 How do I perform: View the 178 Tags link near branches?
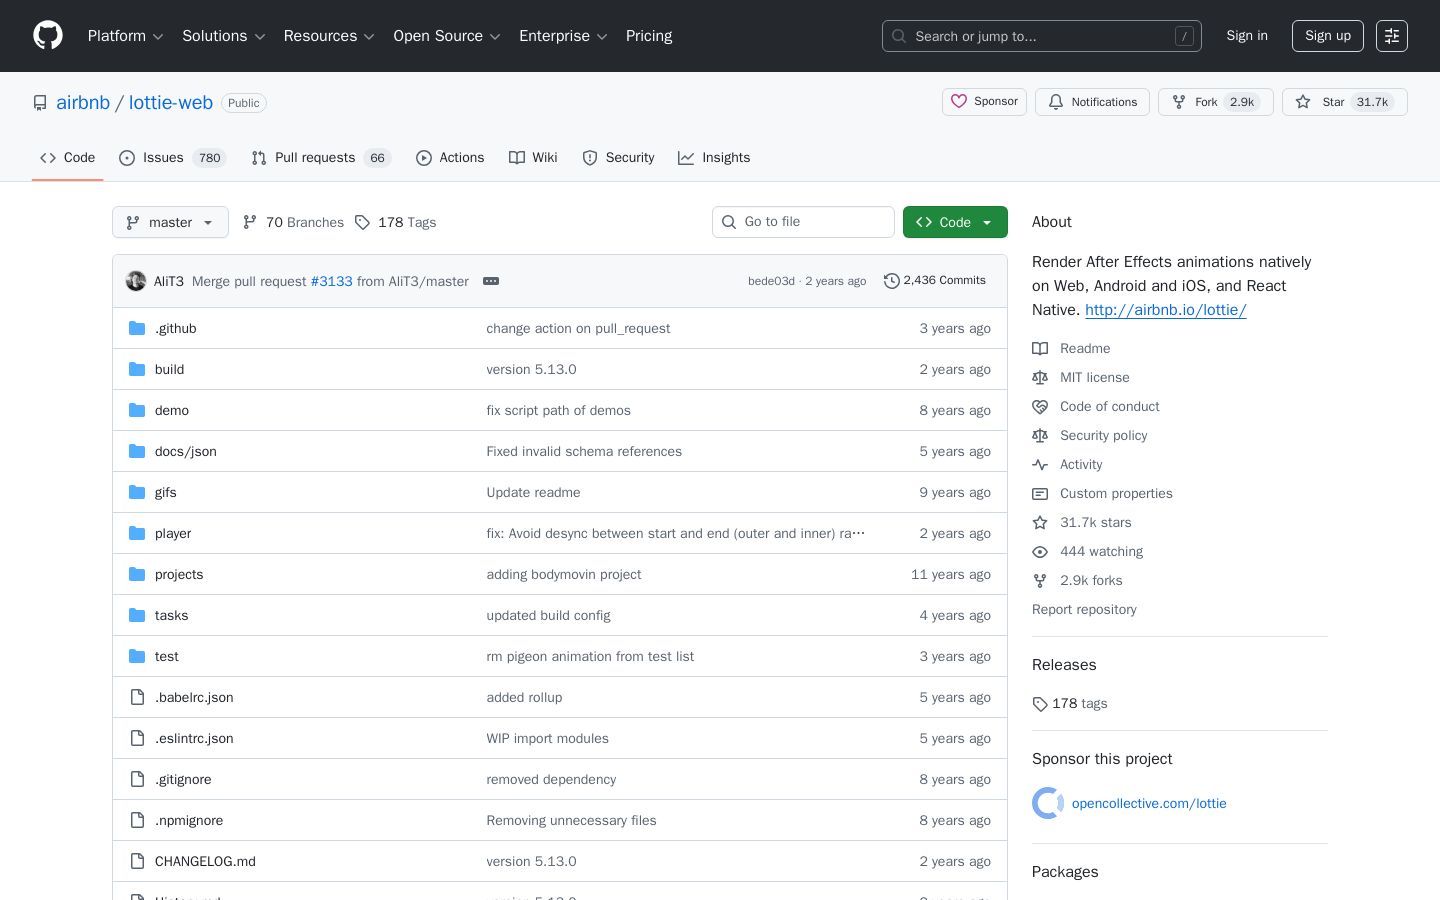[x=395, y=222]
